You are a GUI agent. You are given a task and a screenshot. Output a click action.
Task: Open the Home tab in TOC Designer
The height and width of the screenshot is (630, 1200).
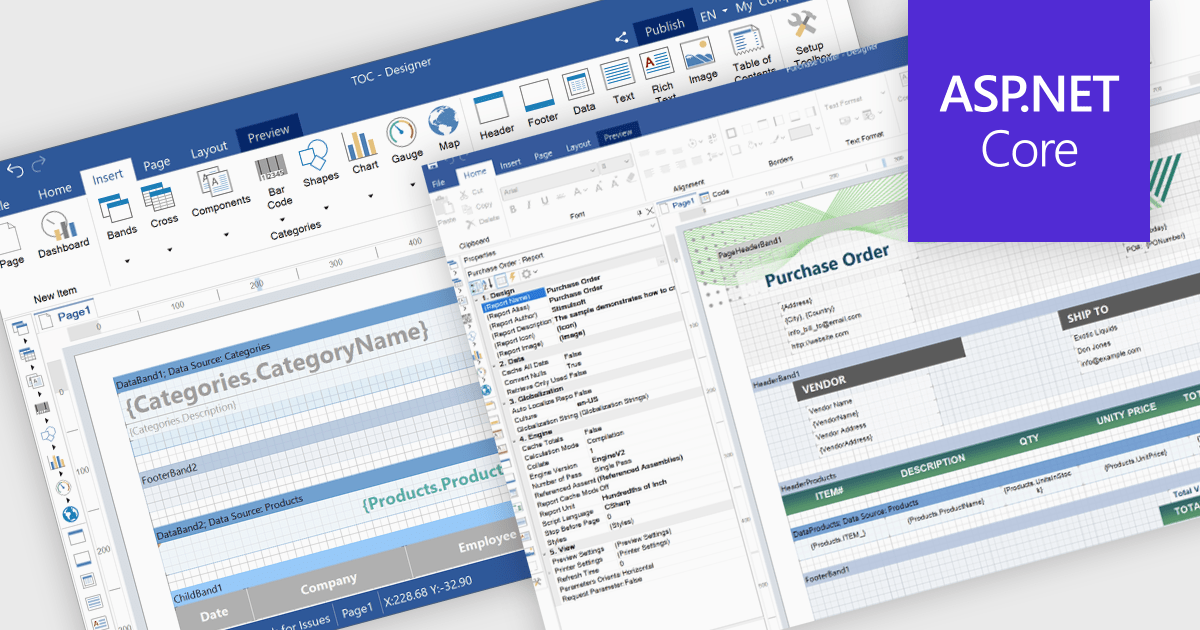pos(55,190)
